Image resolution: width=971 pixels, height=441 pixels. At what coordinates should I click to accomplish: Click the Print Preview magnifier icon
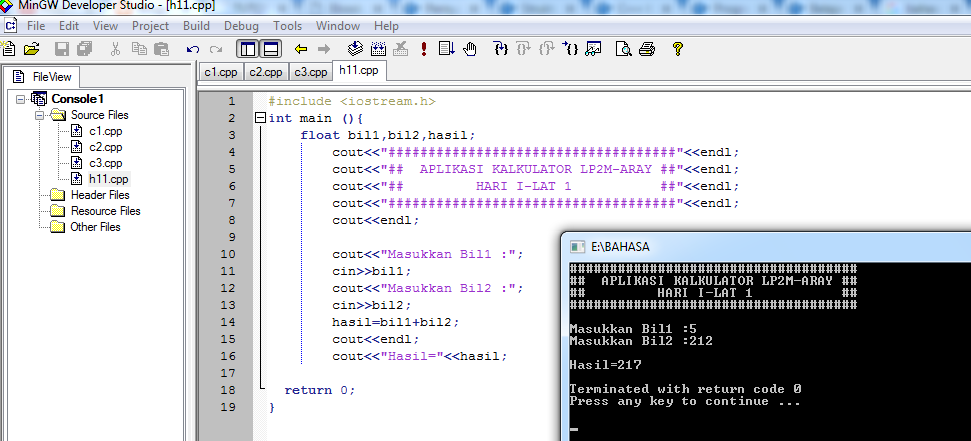click(x=624, y=49)
